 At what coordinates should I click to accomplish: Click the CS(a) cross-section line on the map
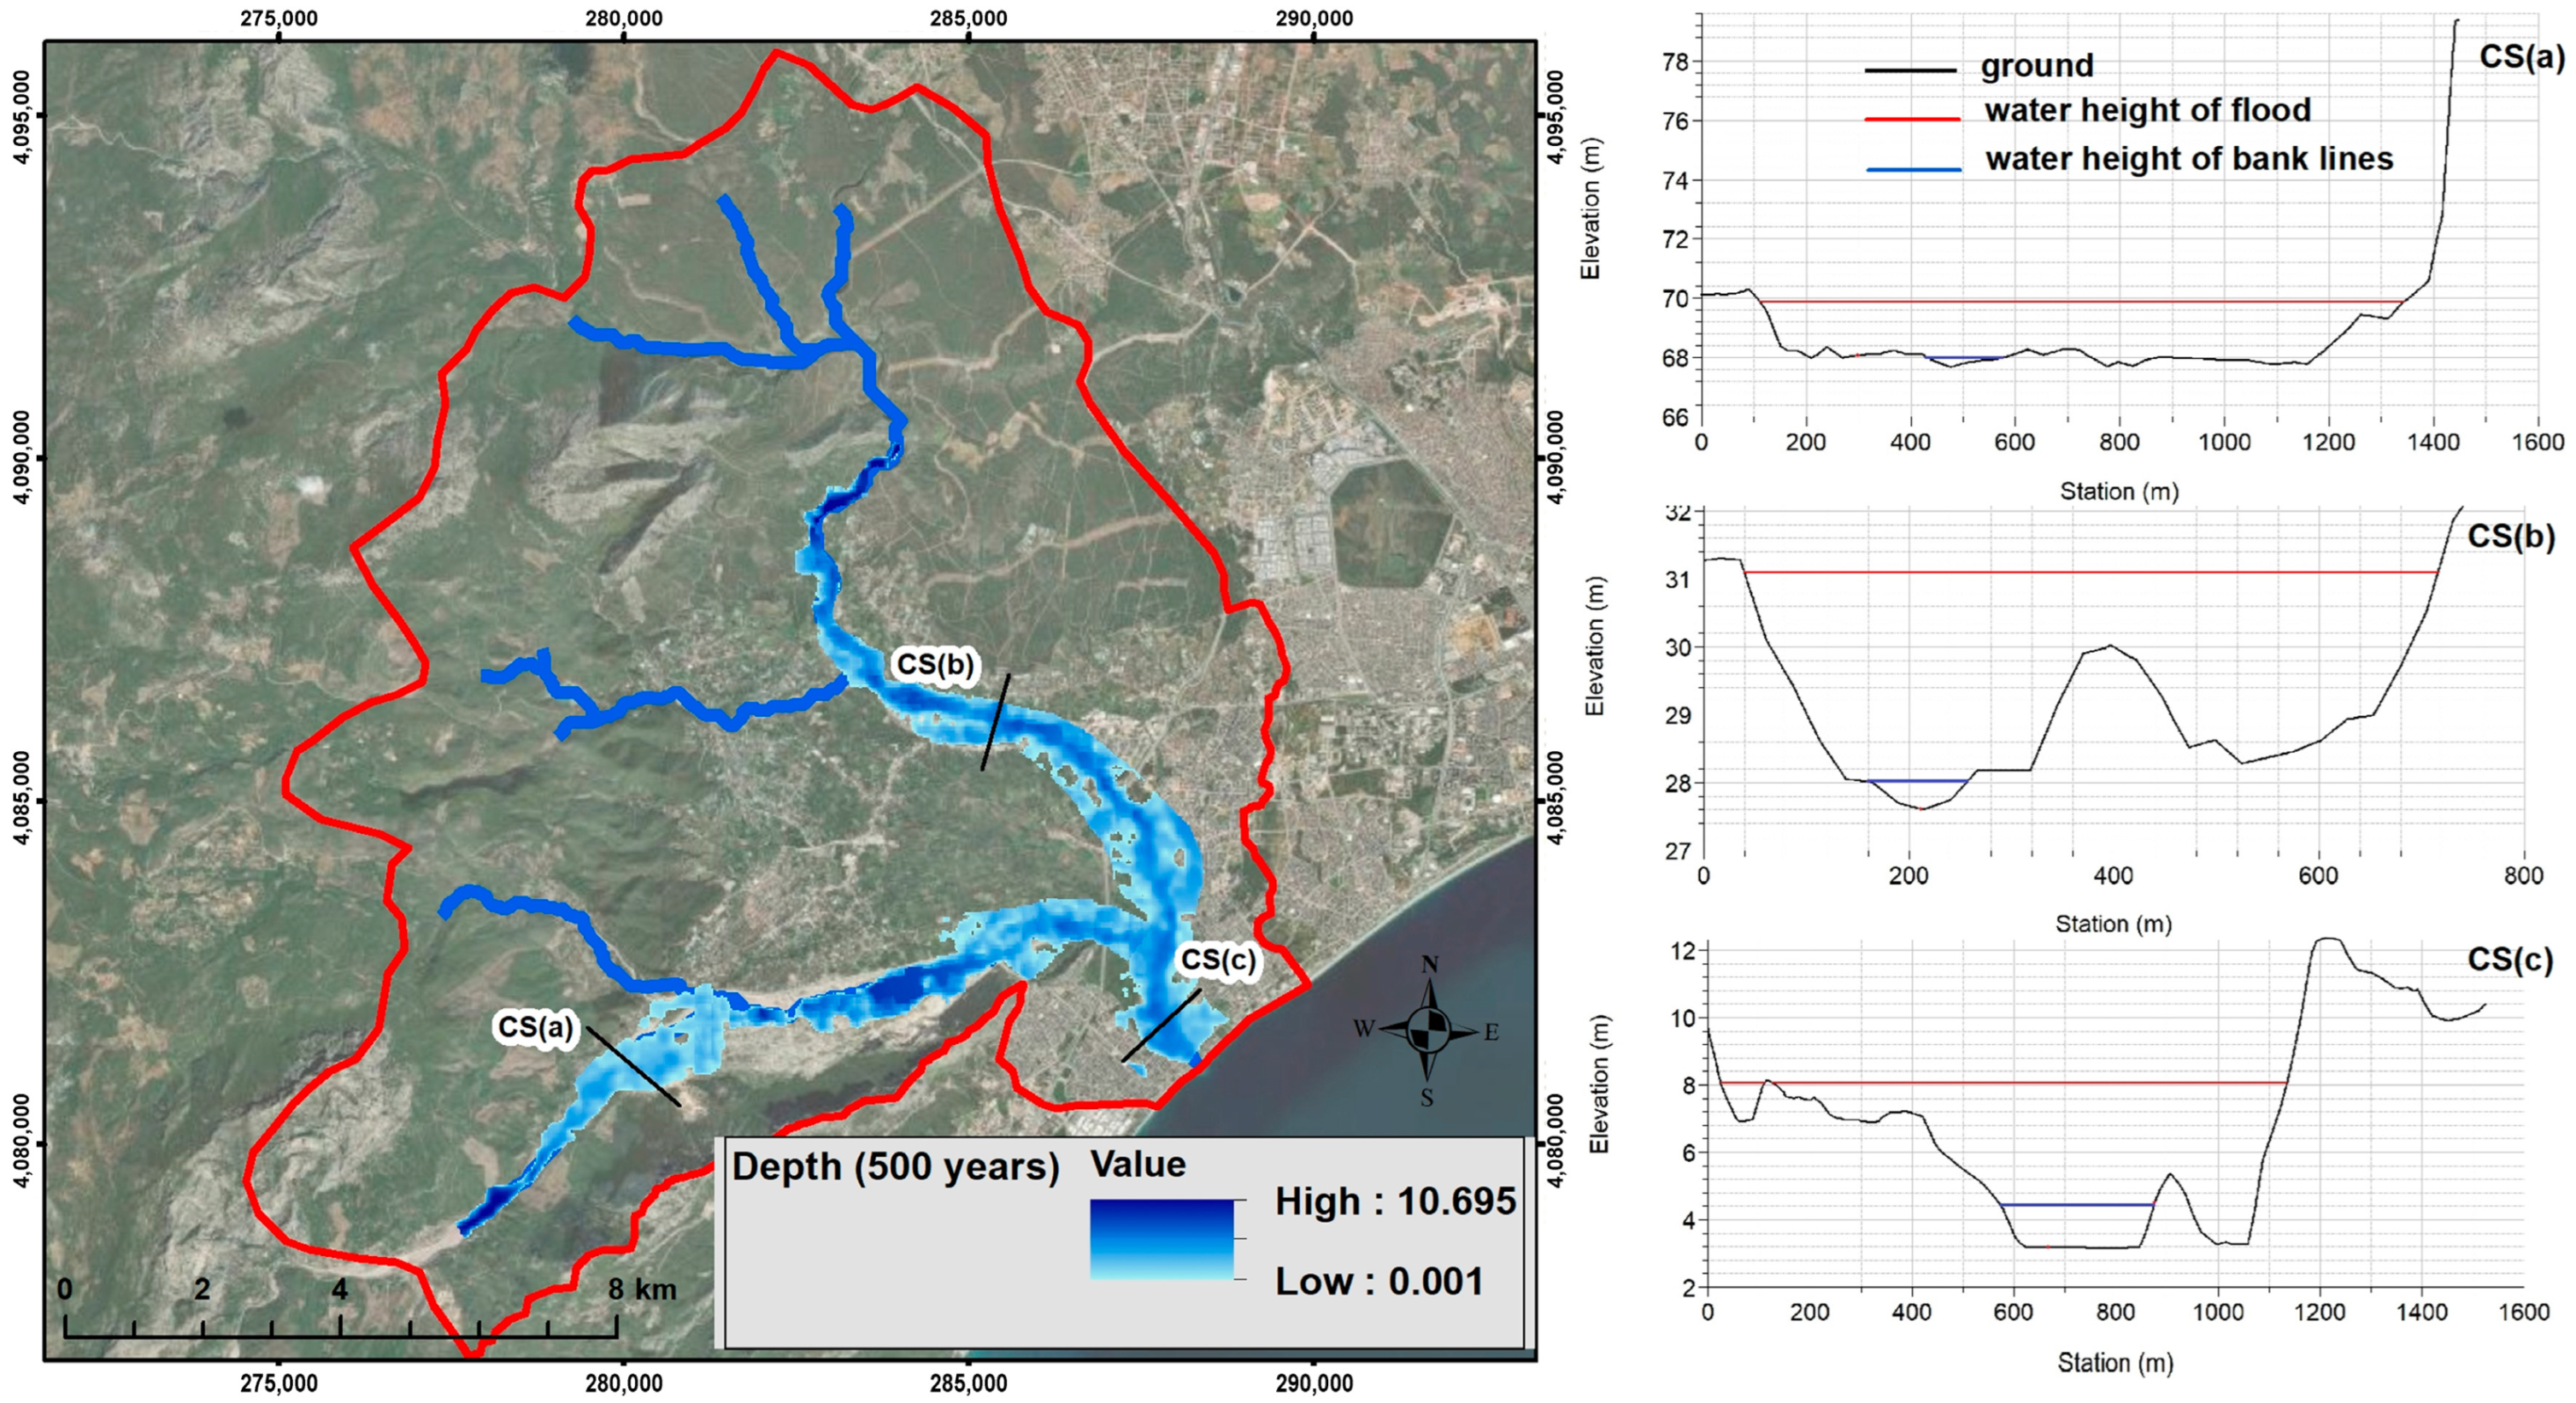(x=633, y=1066)
